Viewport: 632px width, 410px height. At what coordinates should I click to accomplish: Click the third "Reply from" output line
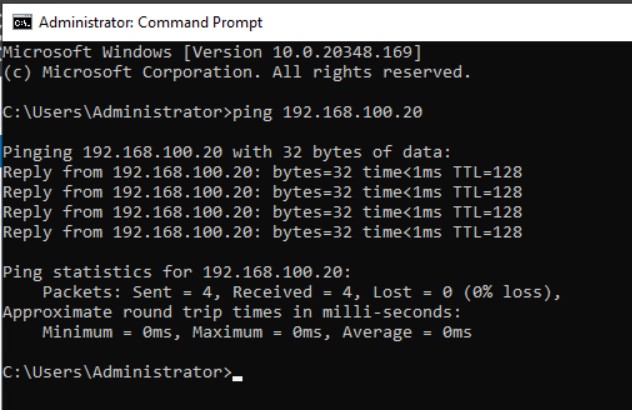pos(262,212)
